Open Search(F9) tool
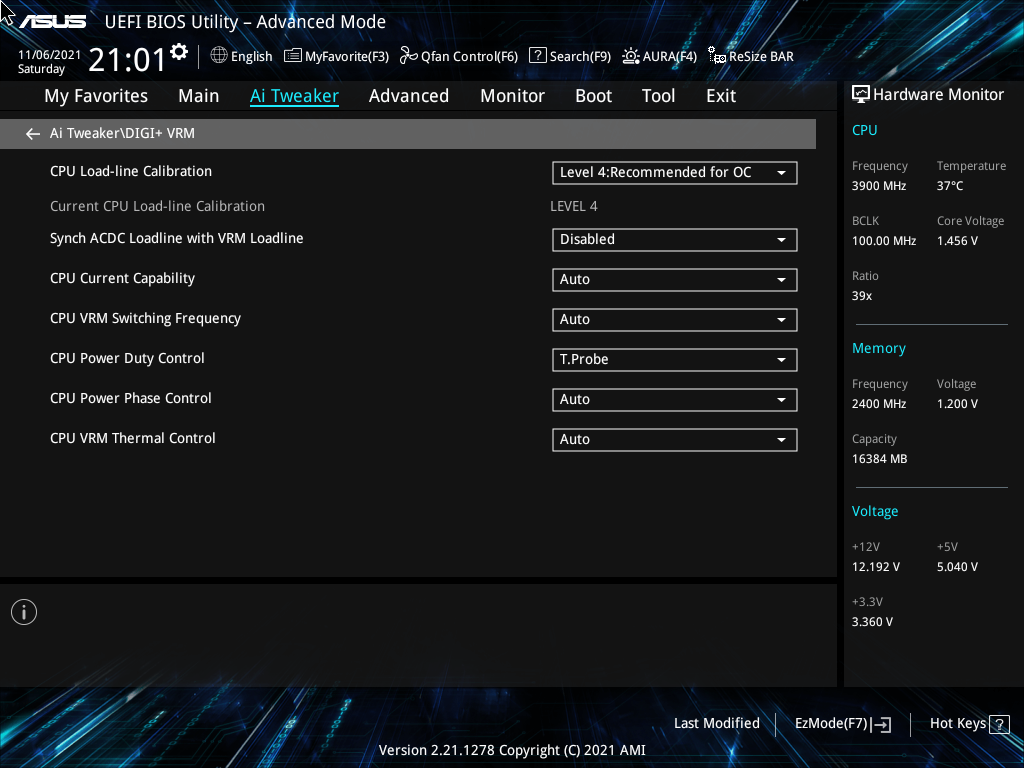1024x768 pixels. [569, 56]
